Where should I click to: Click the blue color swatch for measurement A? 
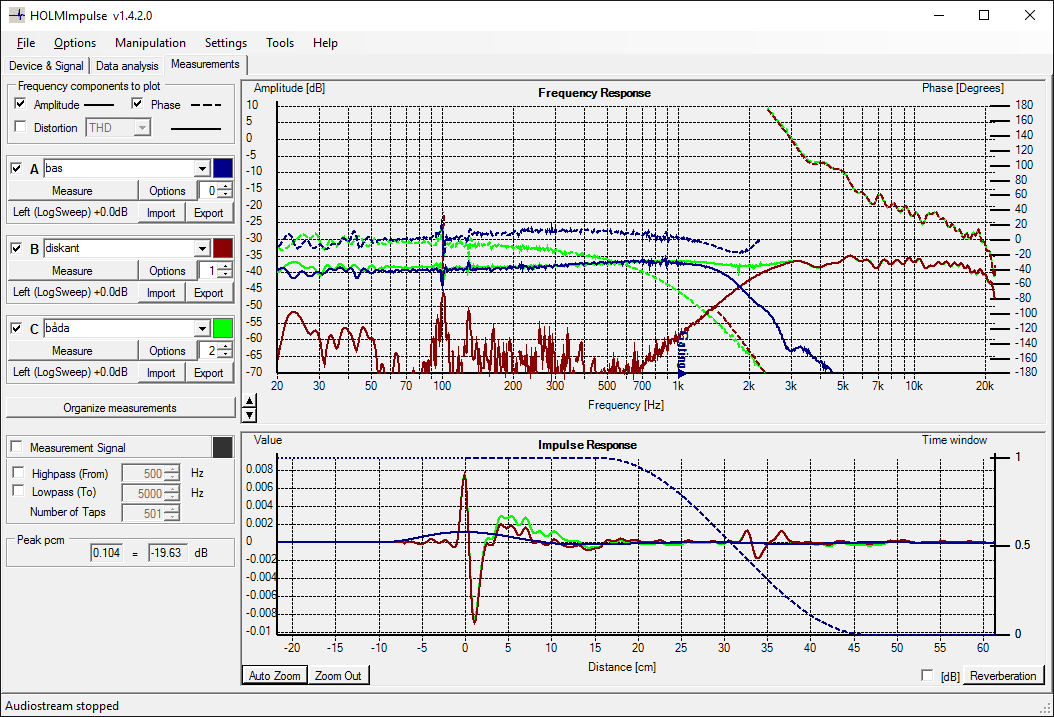223,168
